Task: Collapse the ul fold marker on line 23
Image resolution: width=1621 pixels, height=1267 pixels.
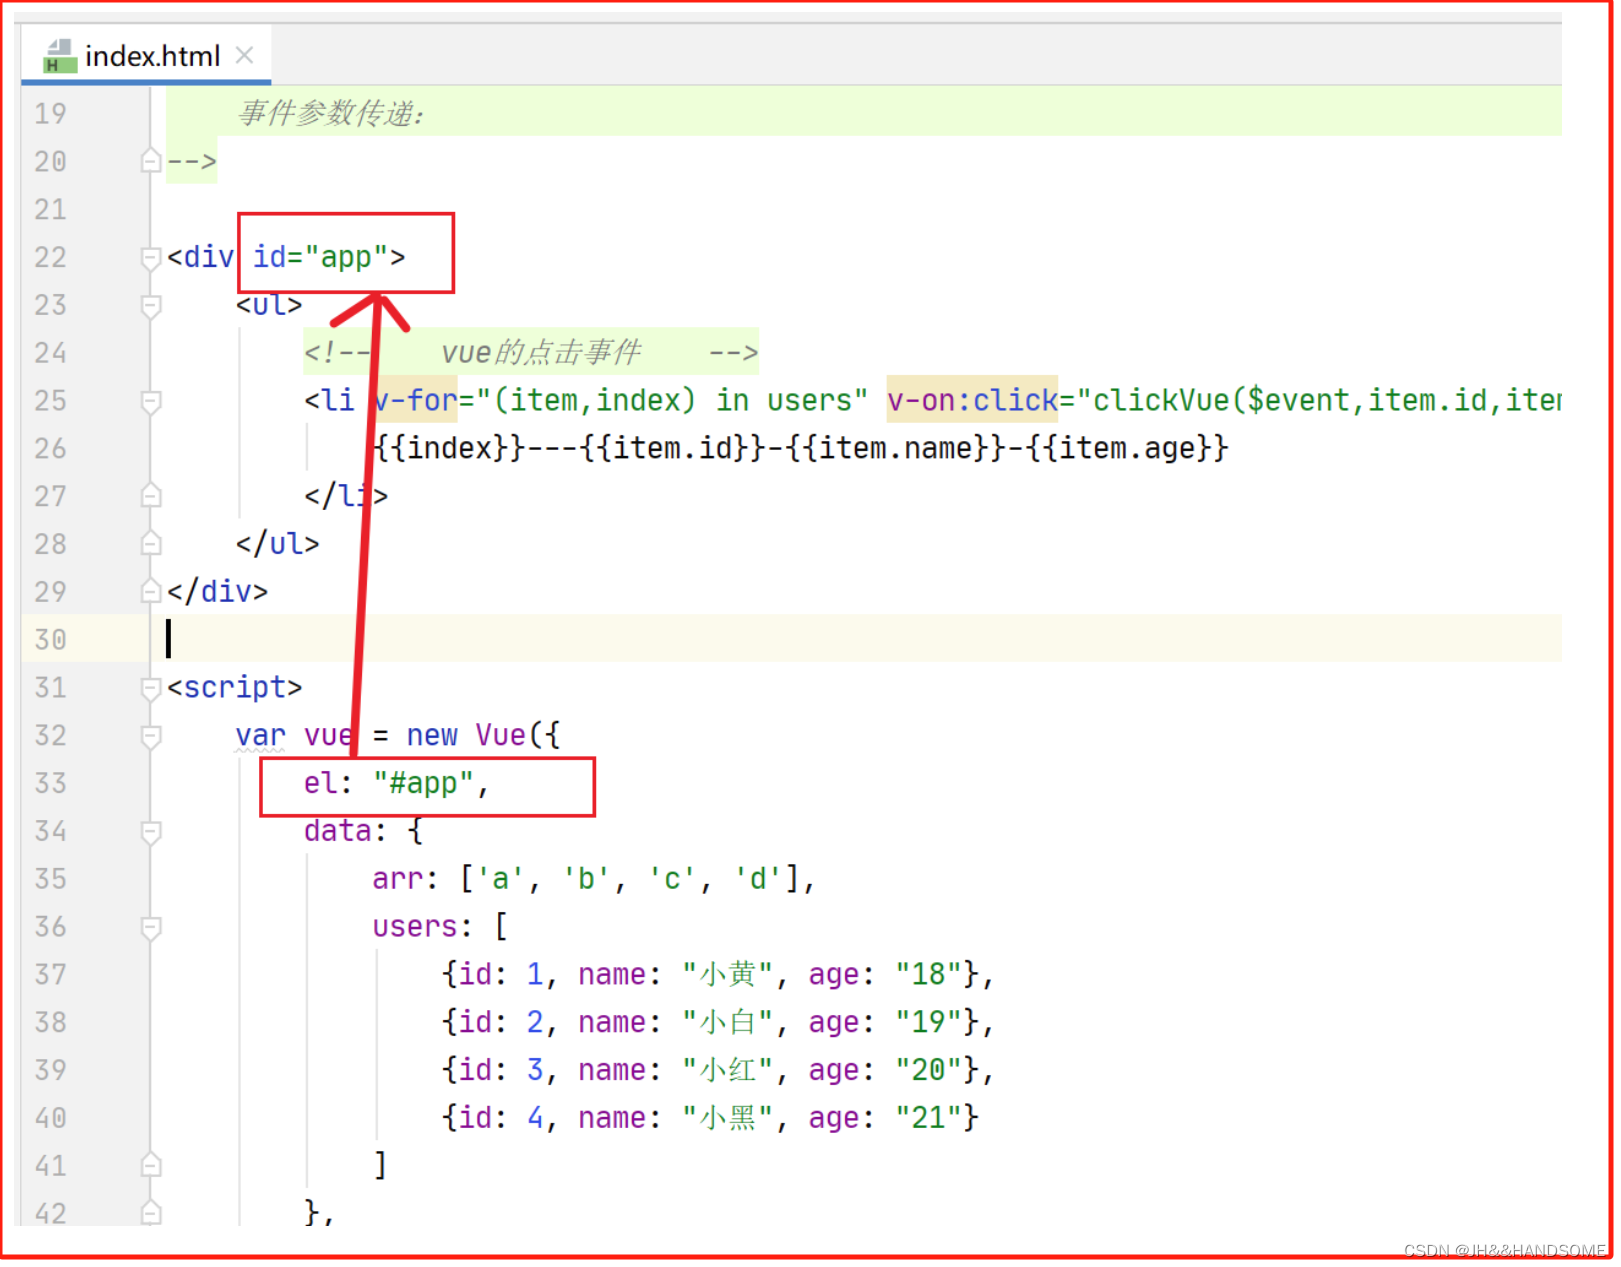Action: click(151, 306)
